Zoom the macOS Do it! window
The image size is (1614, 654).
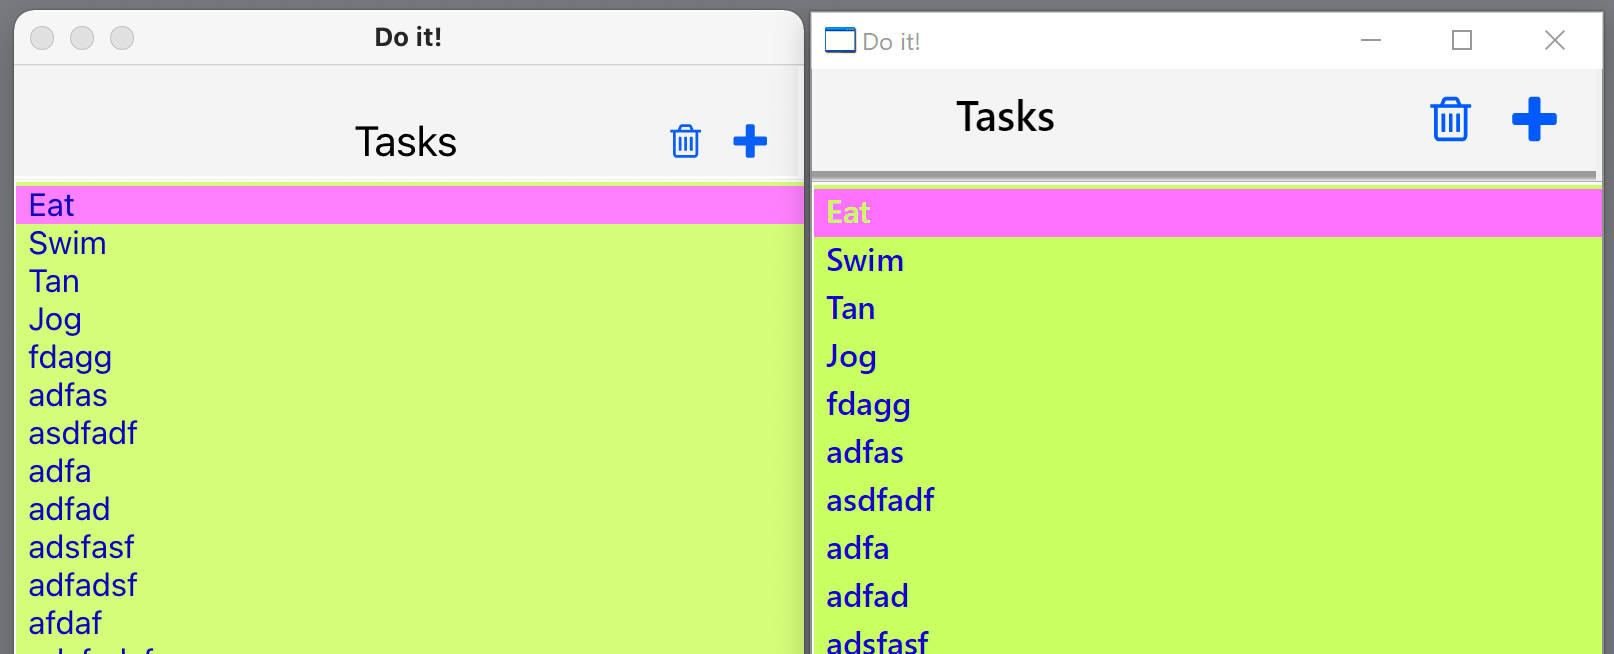(x=122, y=38)
